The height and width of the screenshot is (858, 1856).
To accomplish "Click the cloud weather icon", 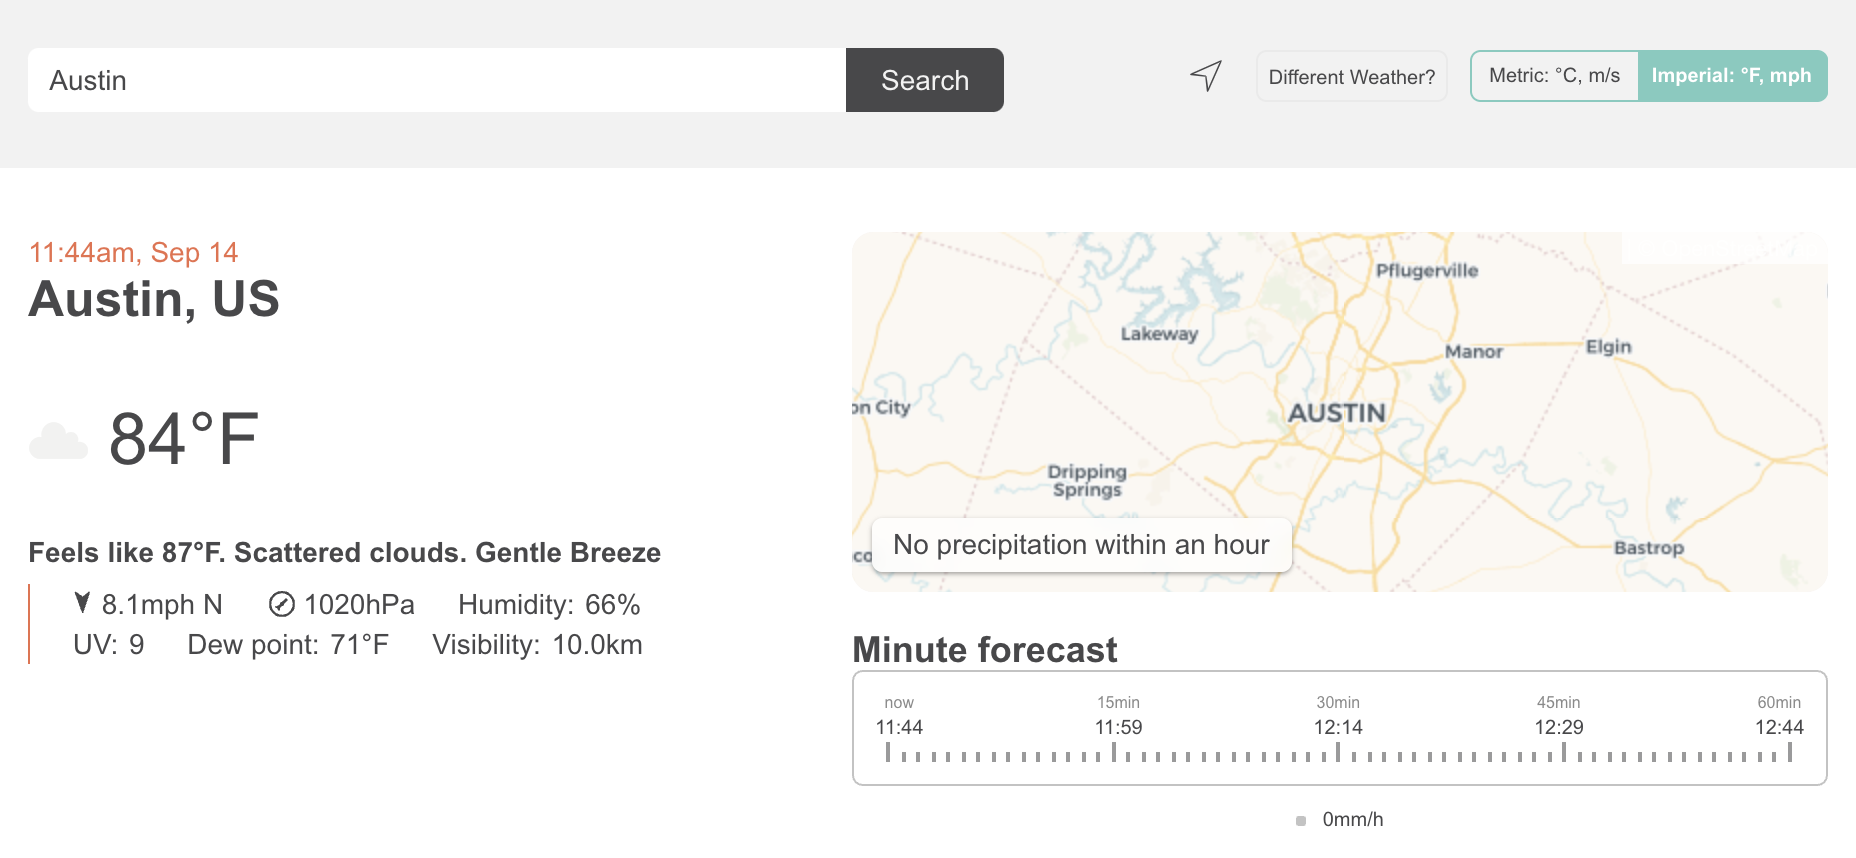I will (x=59, y=440).
